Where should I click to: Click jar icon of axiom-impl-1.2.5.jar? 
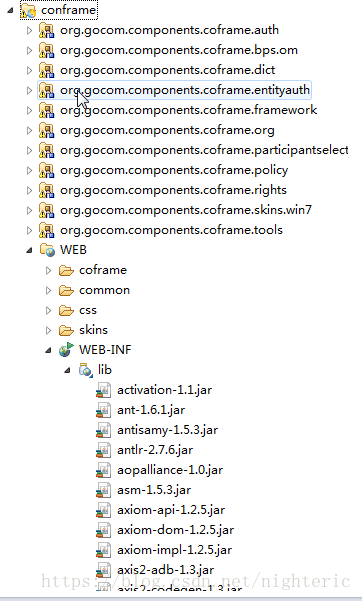coord(104,550)
